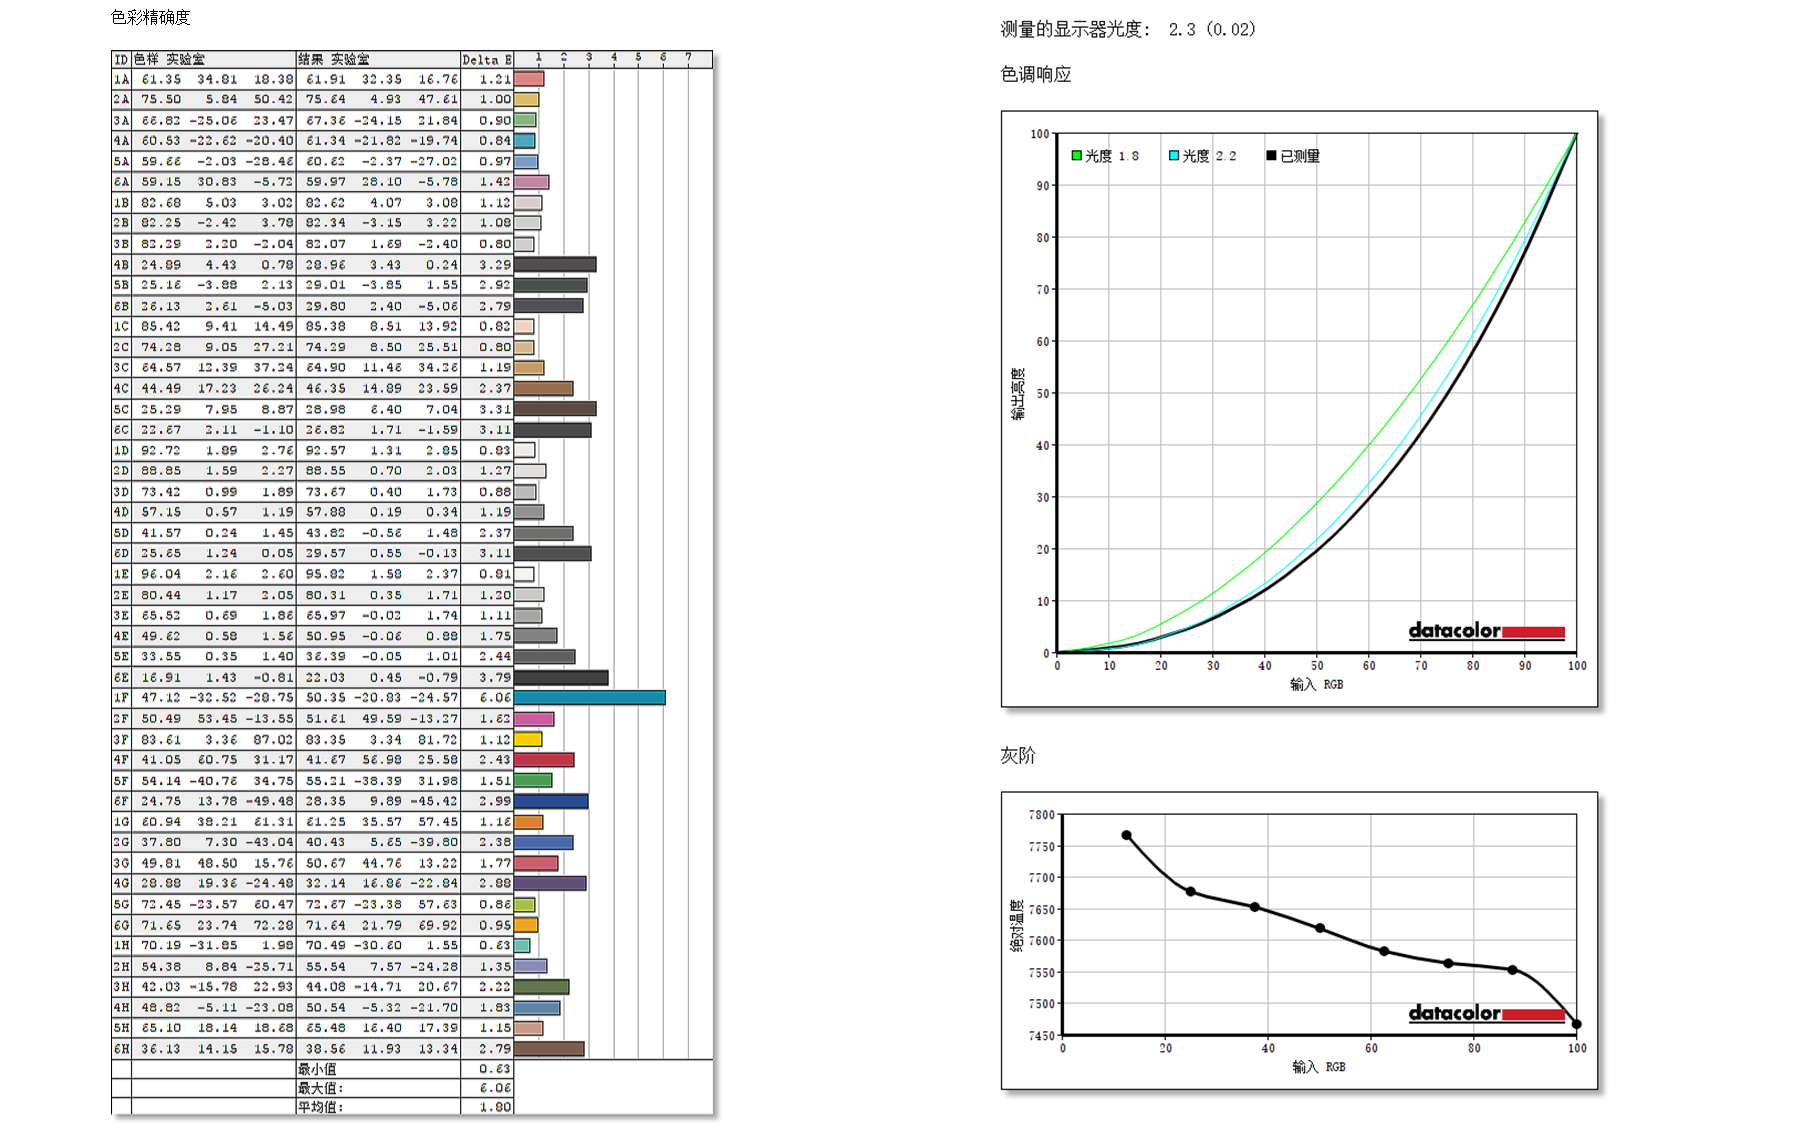Click the 色彩精确度 heading
1818x1136 pixels.
pyautogui.click(x=150, y=17)
